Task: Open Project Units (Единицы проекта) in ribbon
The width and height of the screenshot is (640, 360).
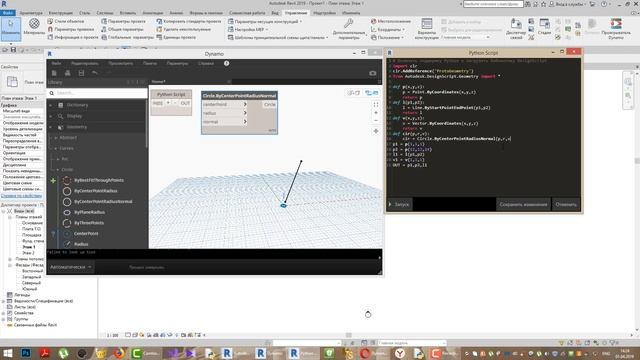Action: click(176, 37)
